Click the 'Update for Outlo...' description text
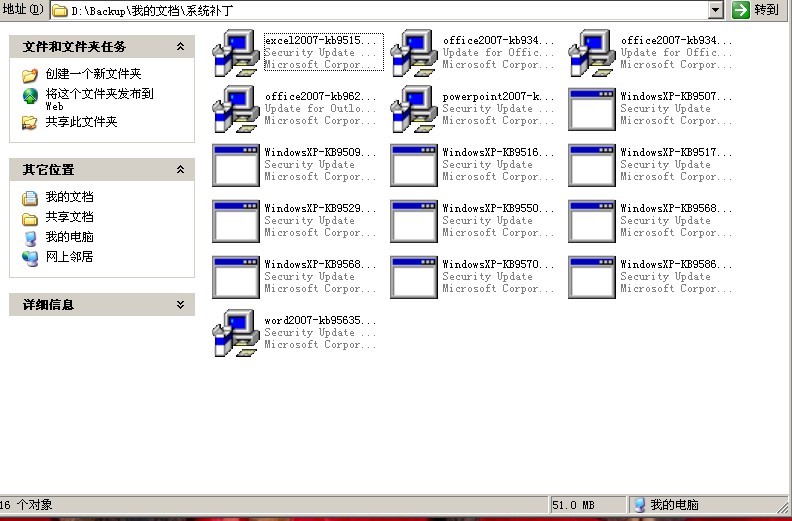792x521 pixels. click(x=320, y=109)
